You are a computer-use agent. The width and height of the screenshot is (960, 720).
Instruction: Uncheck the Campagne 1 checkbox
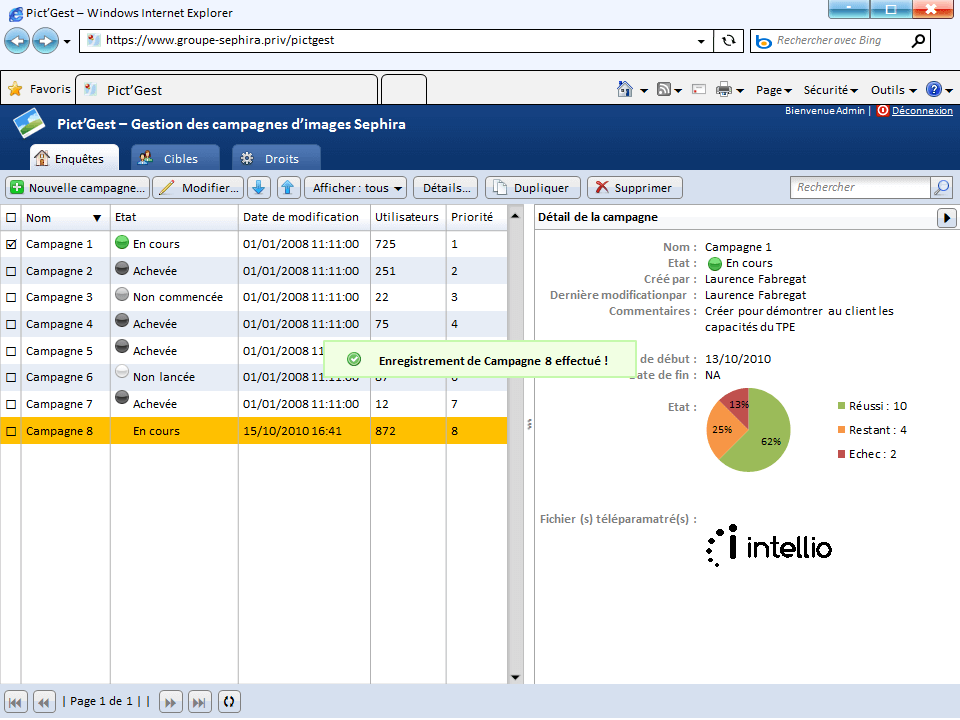11,244
